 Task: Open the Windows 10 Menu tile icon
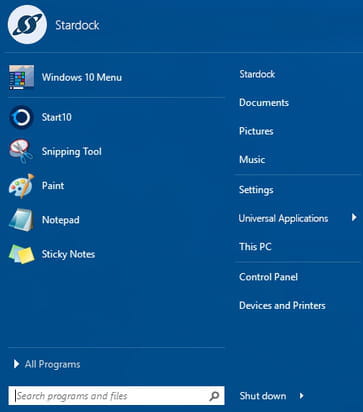[x=21, y=77]
